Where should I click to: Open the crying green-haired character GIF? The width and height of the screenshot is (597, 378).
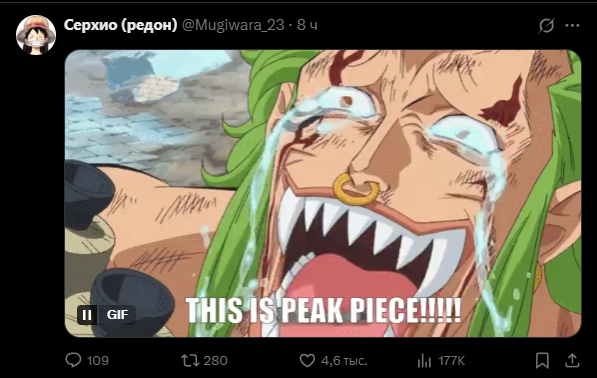(323, 193)
